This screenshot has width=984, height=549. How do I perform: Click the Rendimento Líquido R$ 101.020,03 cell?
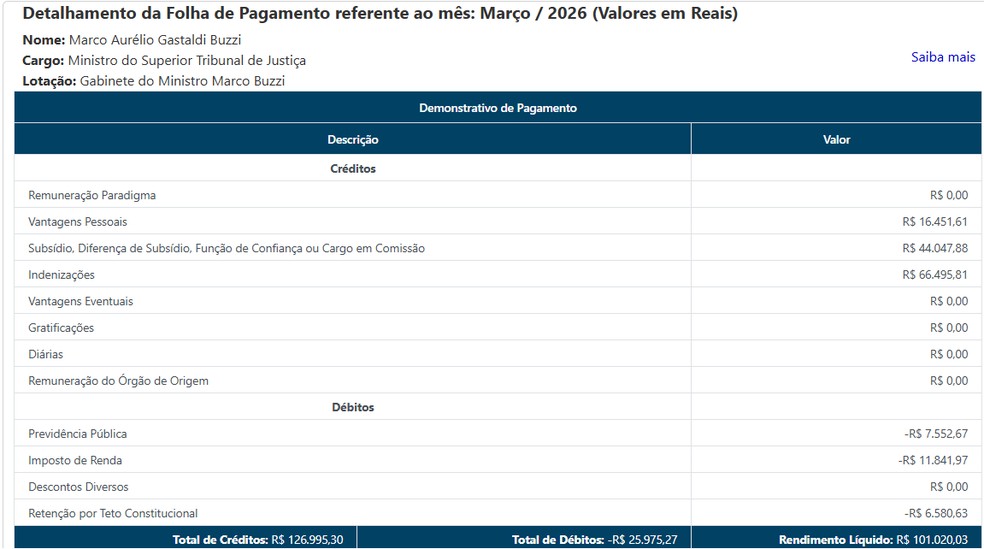(837, 538)
